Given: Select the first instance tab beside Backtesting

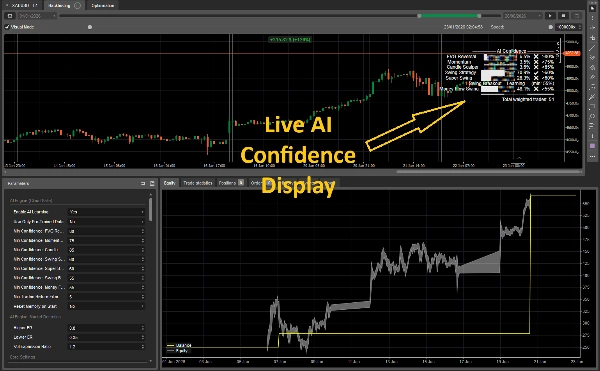Looking at the screenshot, I should tap(23, 5).
